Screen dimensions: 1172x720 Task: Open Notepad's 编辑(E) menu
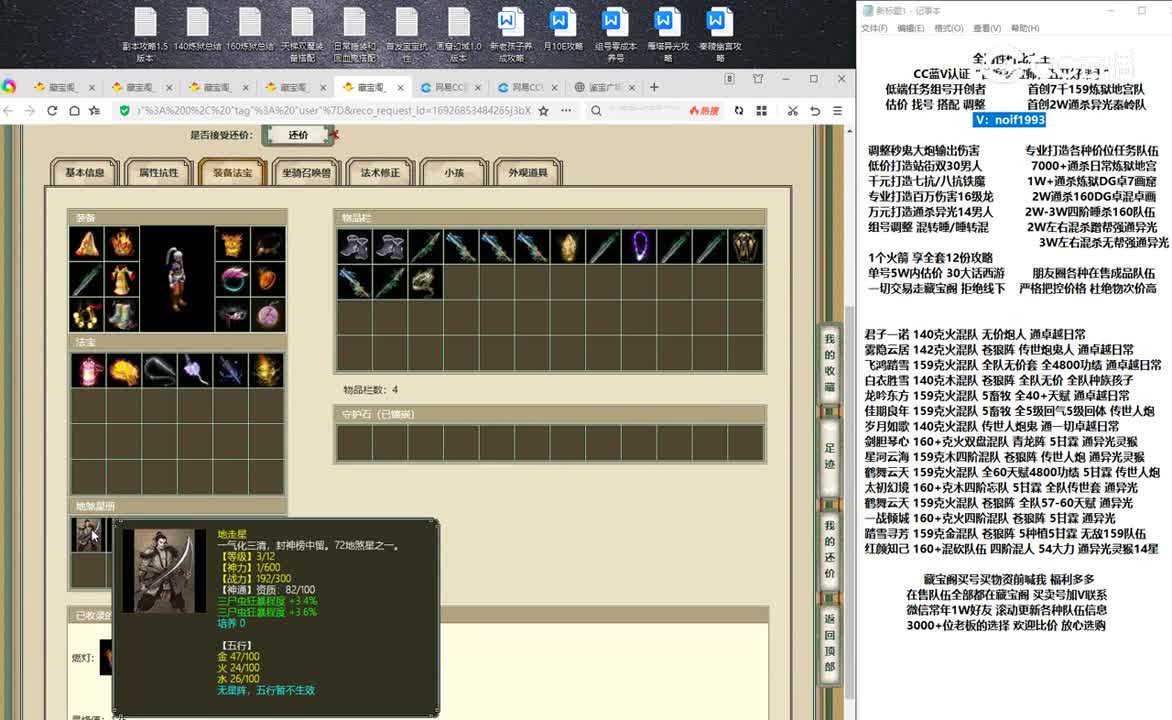[x=910, y=28]
